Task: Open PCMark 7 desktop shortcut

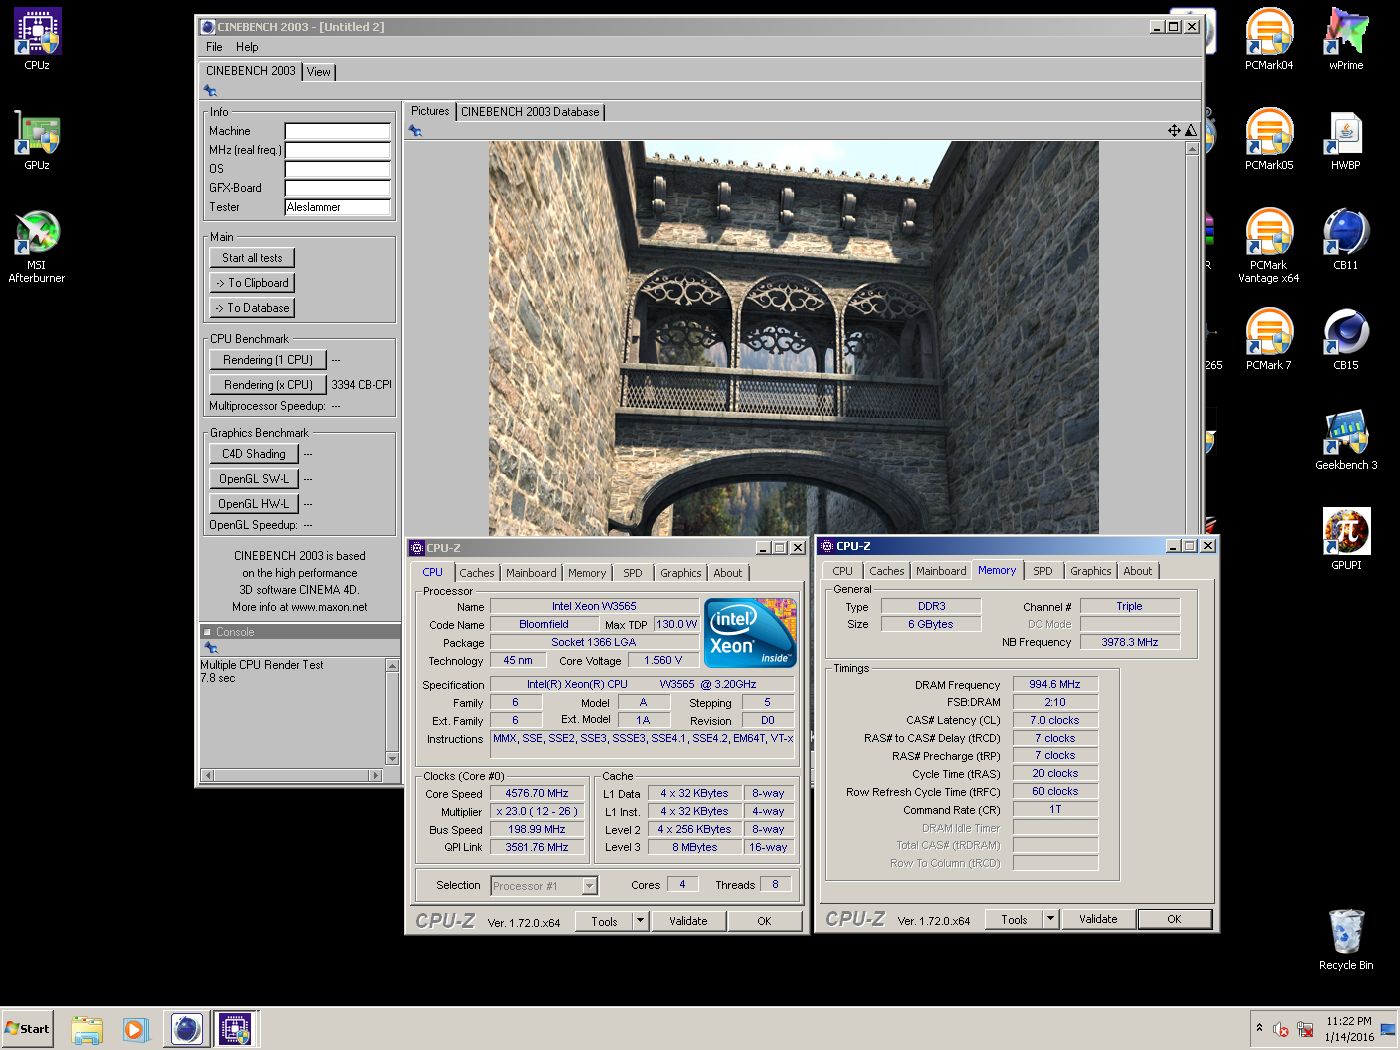Action: tap(1269, 338)
